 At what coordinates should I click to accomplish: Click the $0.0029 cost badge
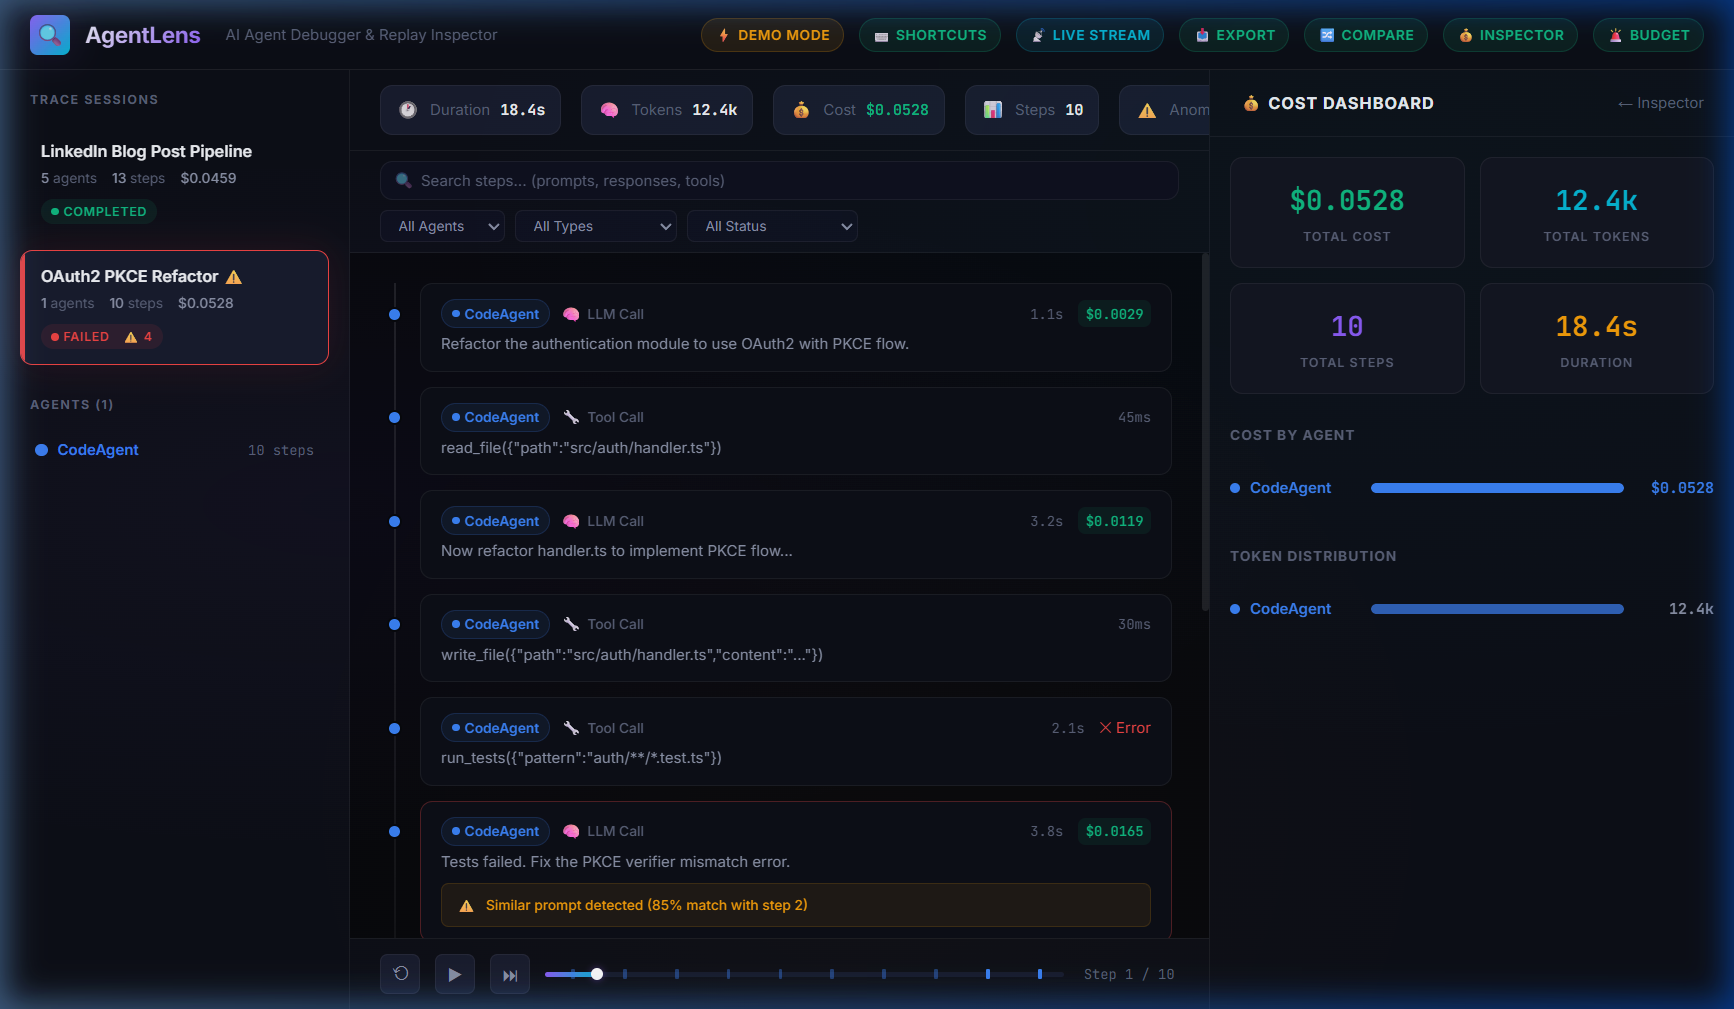1114,314
